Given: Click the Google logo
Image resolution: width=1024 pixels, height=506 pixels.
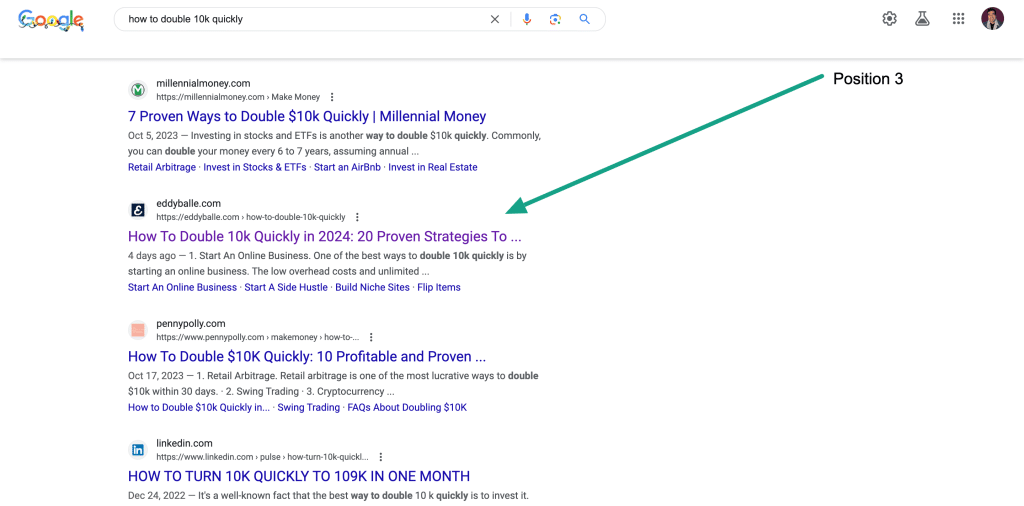Looking at the screenshot, I should 51,20.
